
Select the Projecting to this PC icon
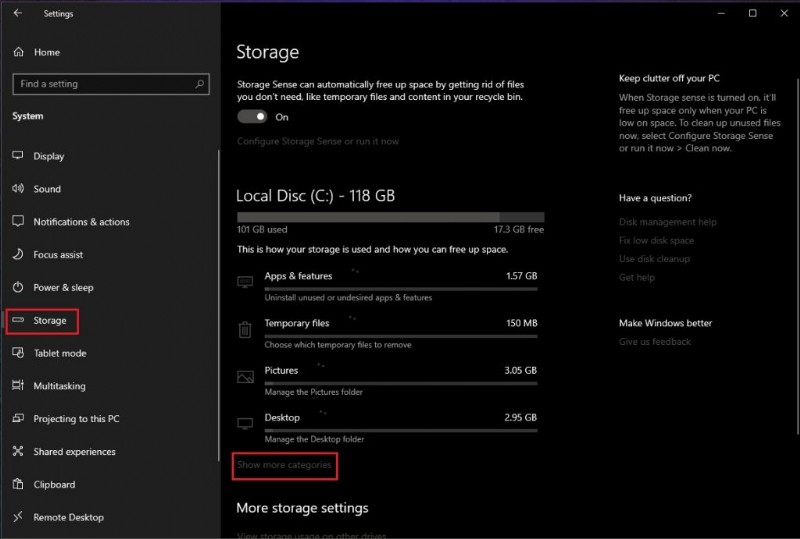tap(18, 418)
